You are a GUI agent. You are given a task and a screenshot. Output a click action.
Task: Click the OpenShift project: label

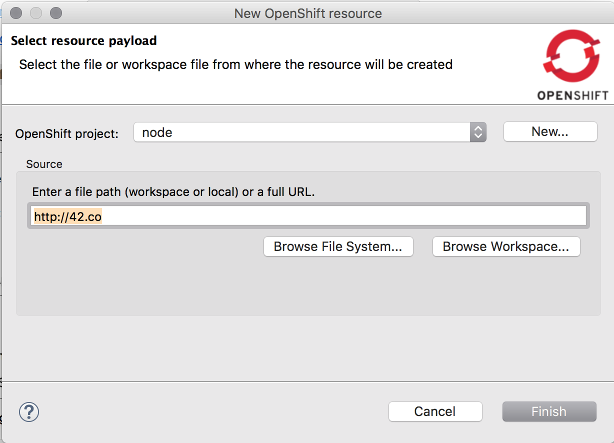pyautogui.click(x=67, y=133)
